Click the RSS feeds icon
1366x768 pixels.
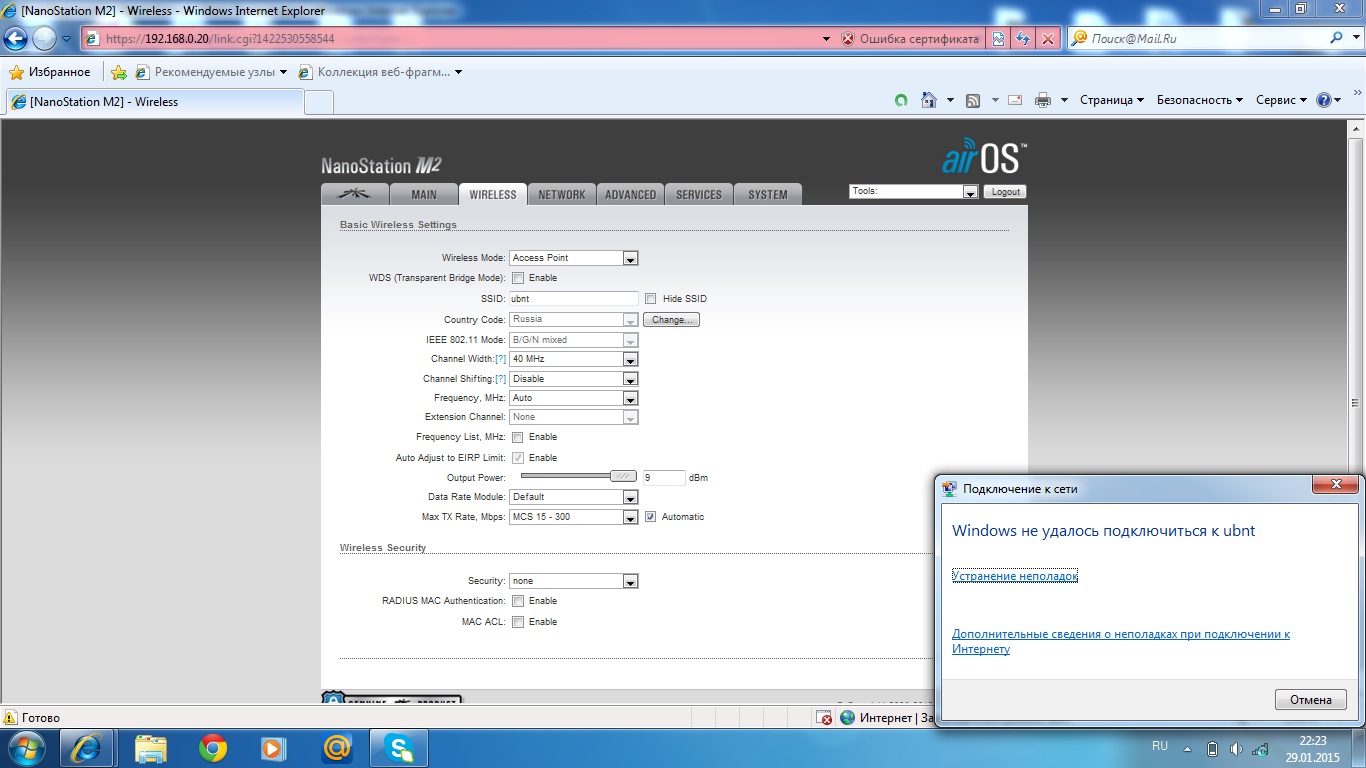[x=972, y=100]
